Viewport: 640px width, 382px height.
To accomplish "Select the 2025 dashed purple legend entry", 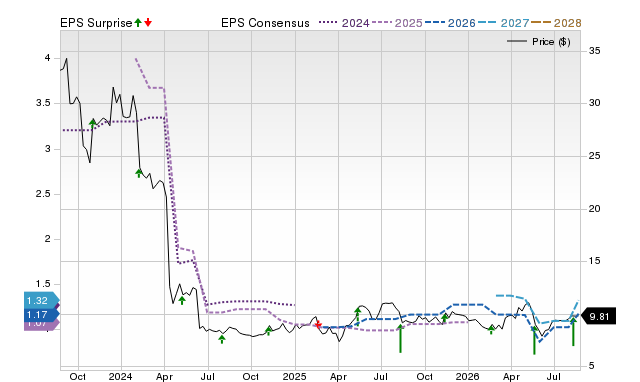I will [x=397, y=23].
